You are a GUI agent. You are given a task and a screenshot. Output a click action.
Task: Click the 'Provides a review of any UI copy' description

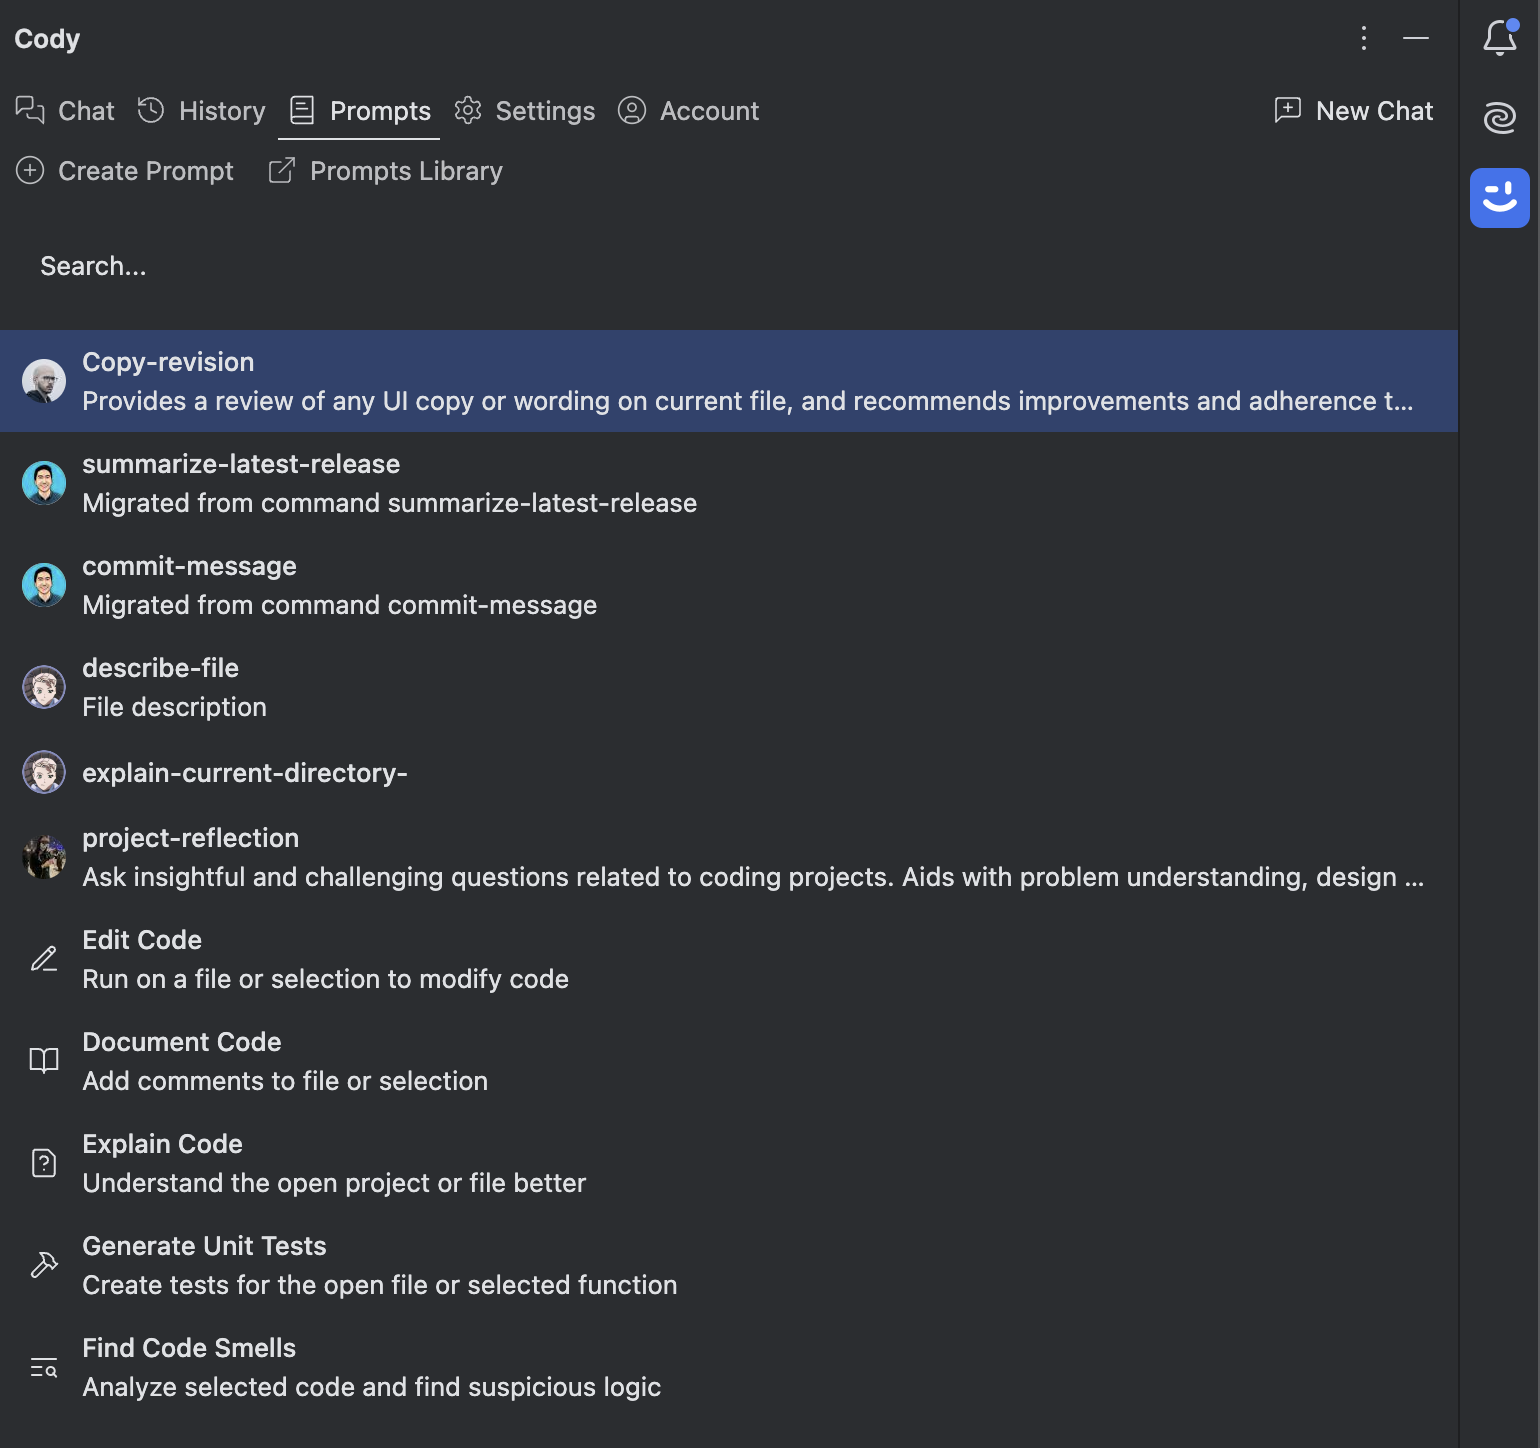pos(748,401)
